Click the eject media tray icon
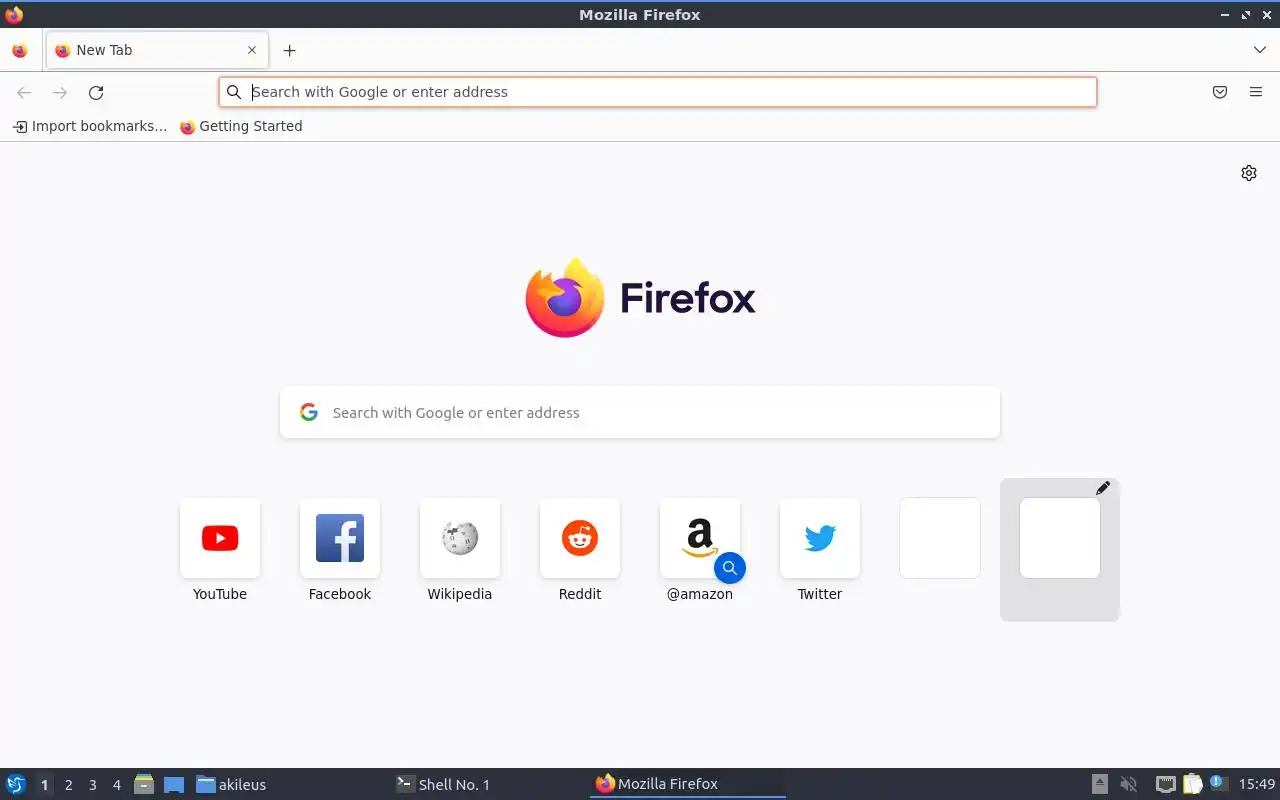 [x=1099, y=784]
